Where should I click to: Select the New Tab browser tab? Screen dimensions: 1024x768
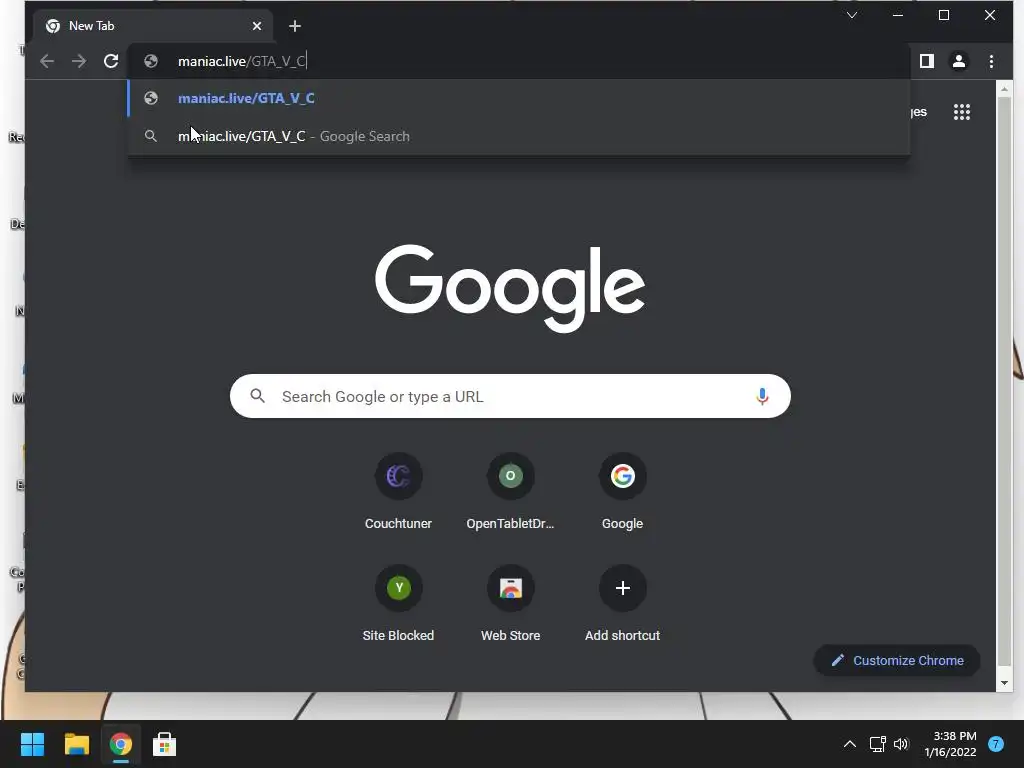tap(153, 26)
